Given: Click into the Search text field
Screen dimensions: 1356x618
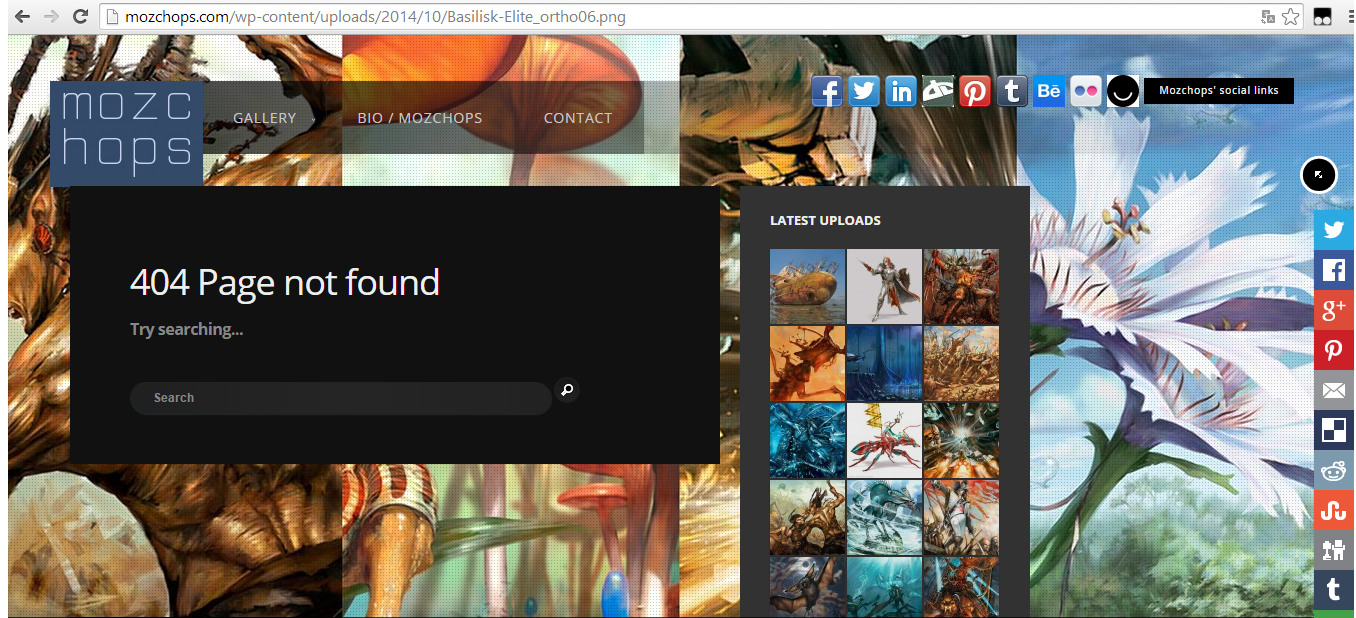Looking at the screenshot, I should tap(340, 398).
